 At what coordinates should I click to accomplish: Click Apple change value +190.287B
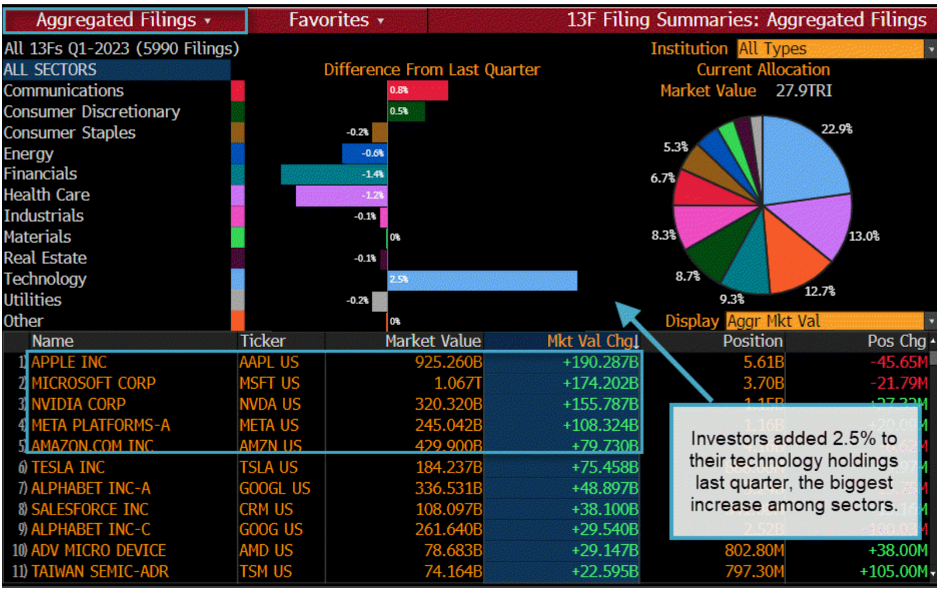click(x=601, y=362)
